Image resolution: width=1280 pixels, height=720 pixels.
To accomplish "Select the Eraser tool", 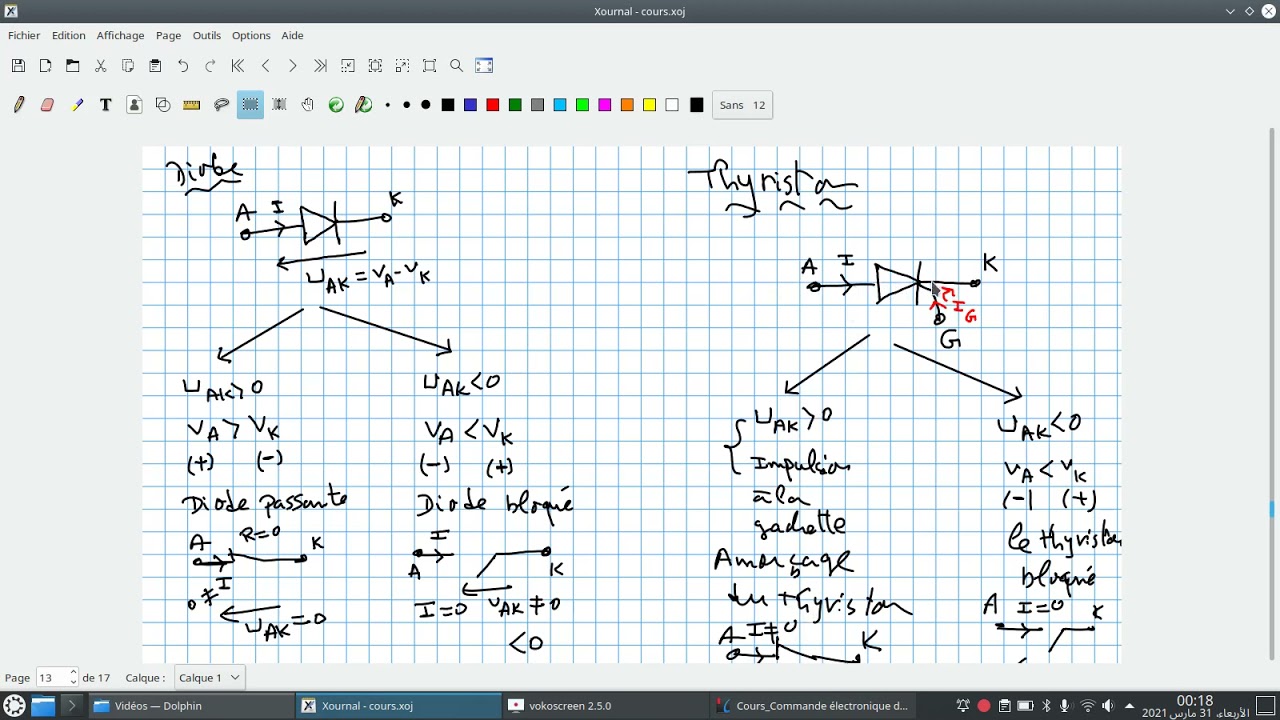I will pyautogui.click(x=47, y=105).
